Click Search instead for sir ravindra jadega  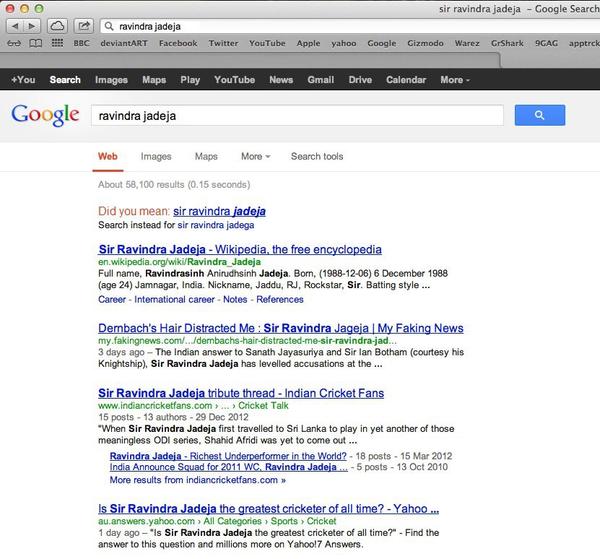216,225
